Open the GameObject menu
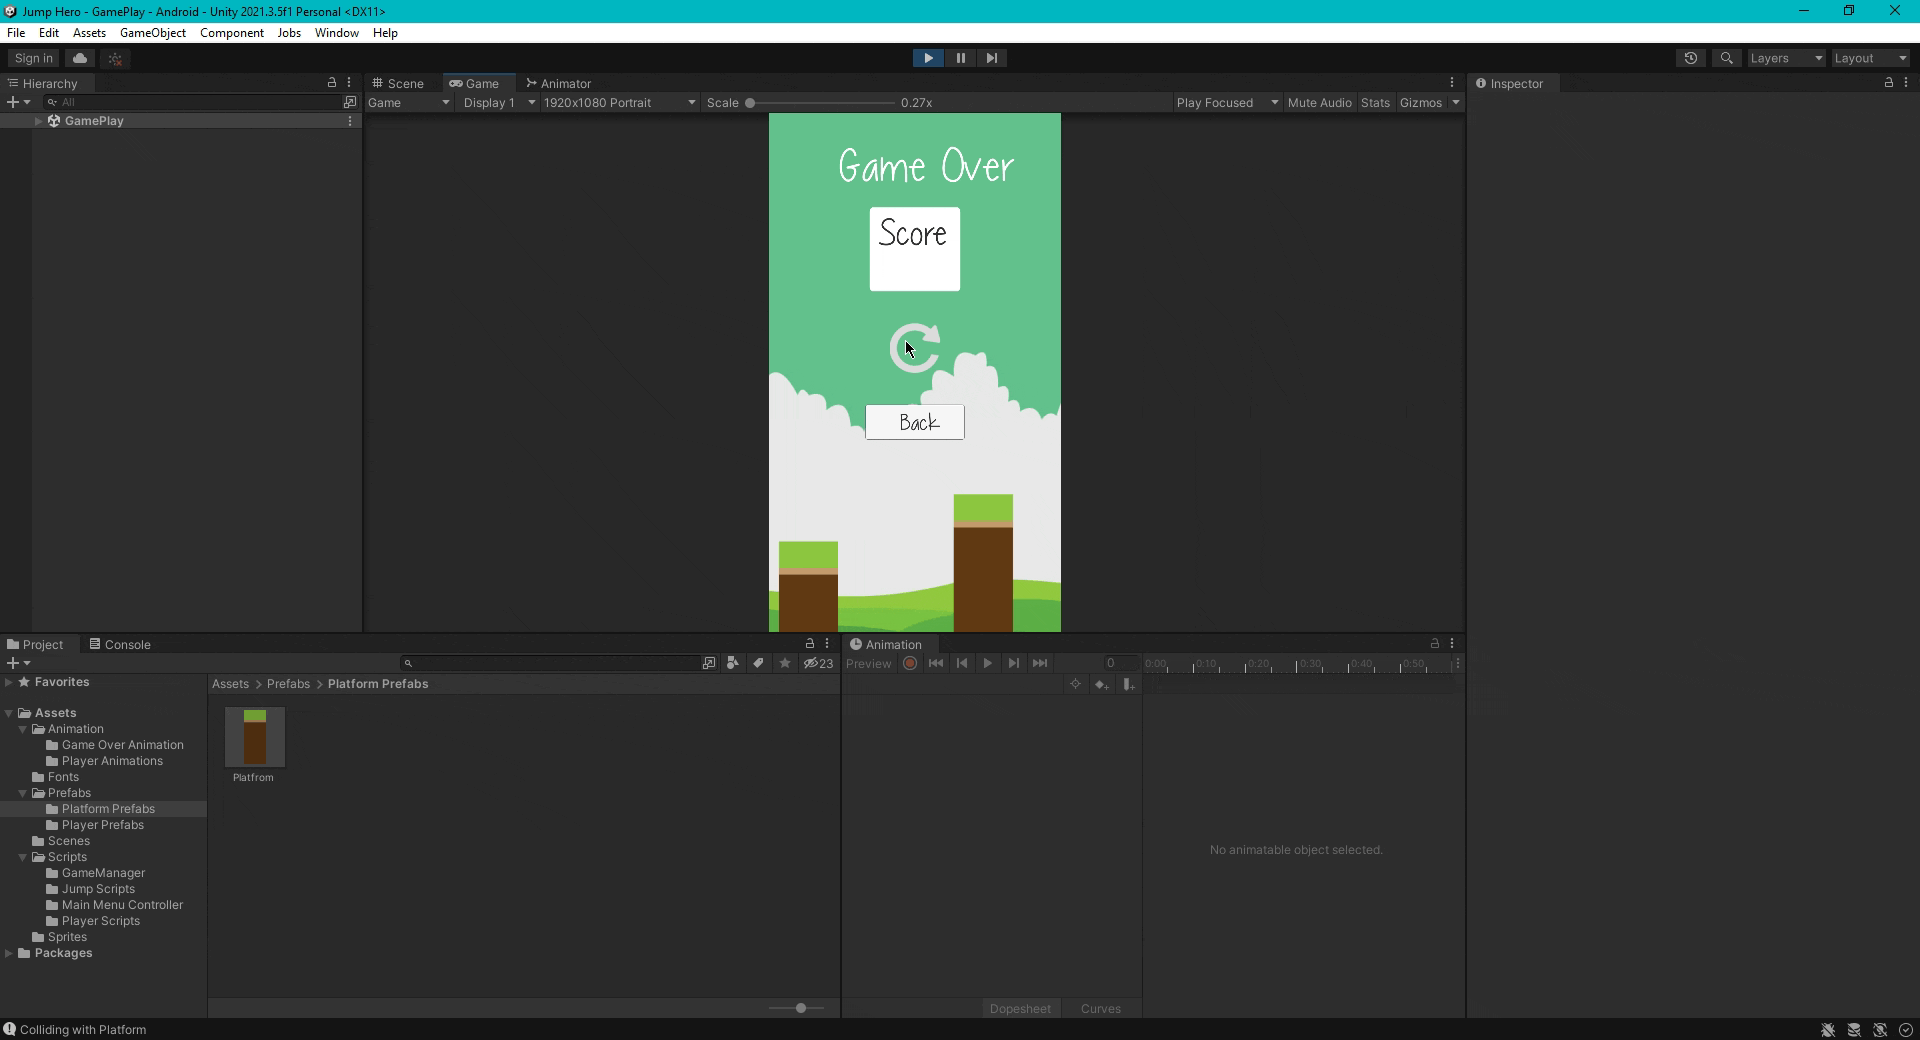 coord(153,33)
